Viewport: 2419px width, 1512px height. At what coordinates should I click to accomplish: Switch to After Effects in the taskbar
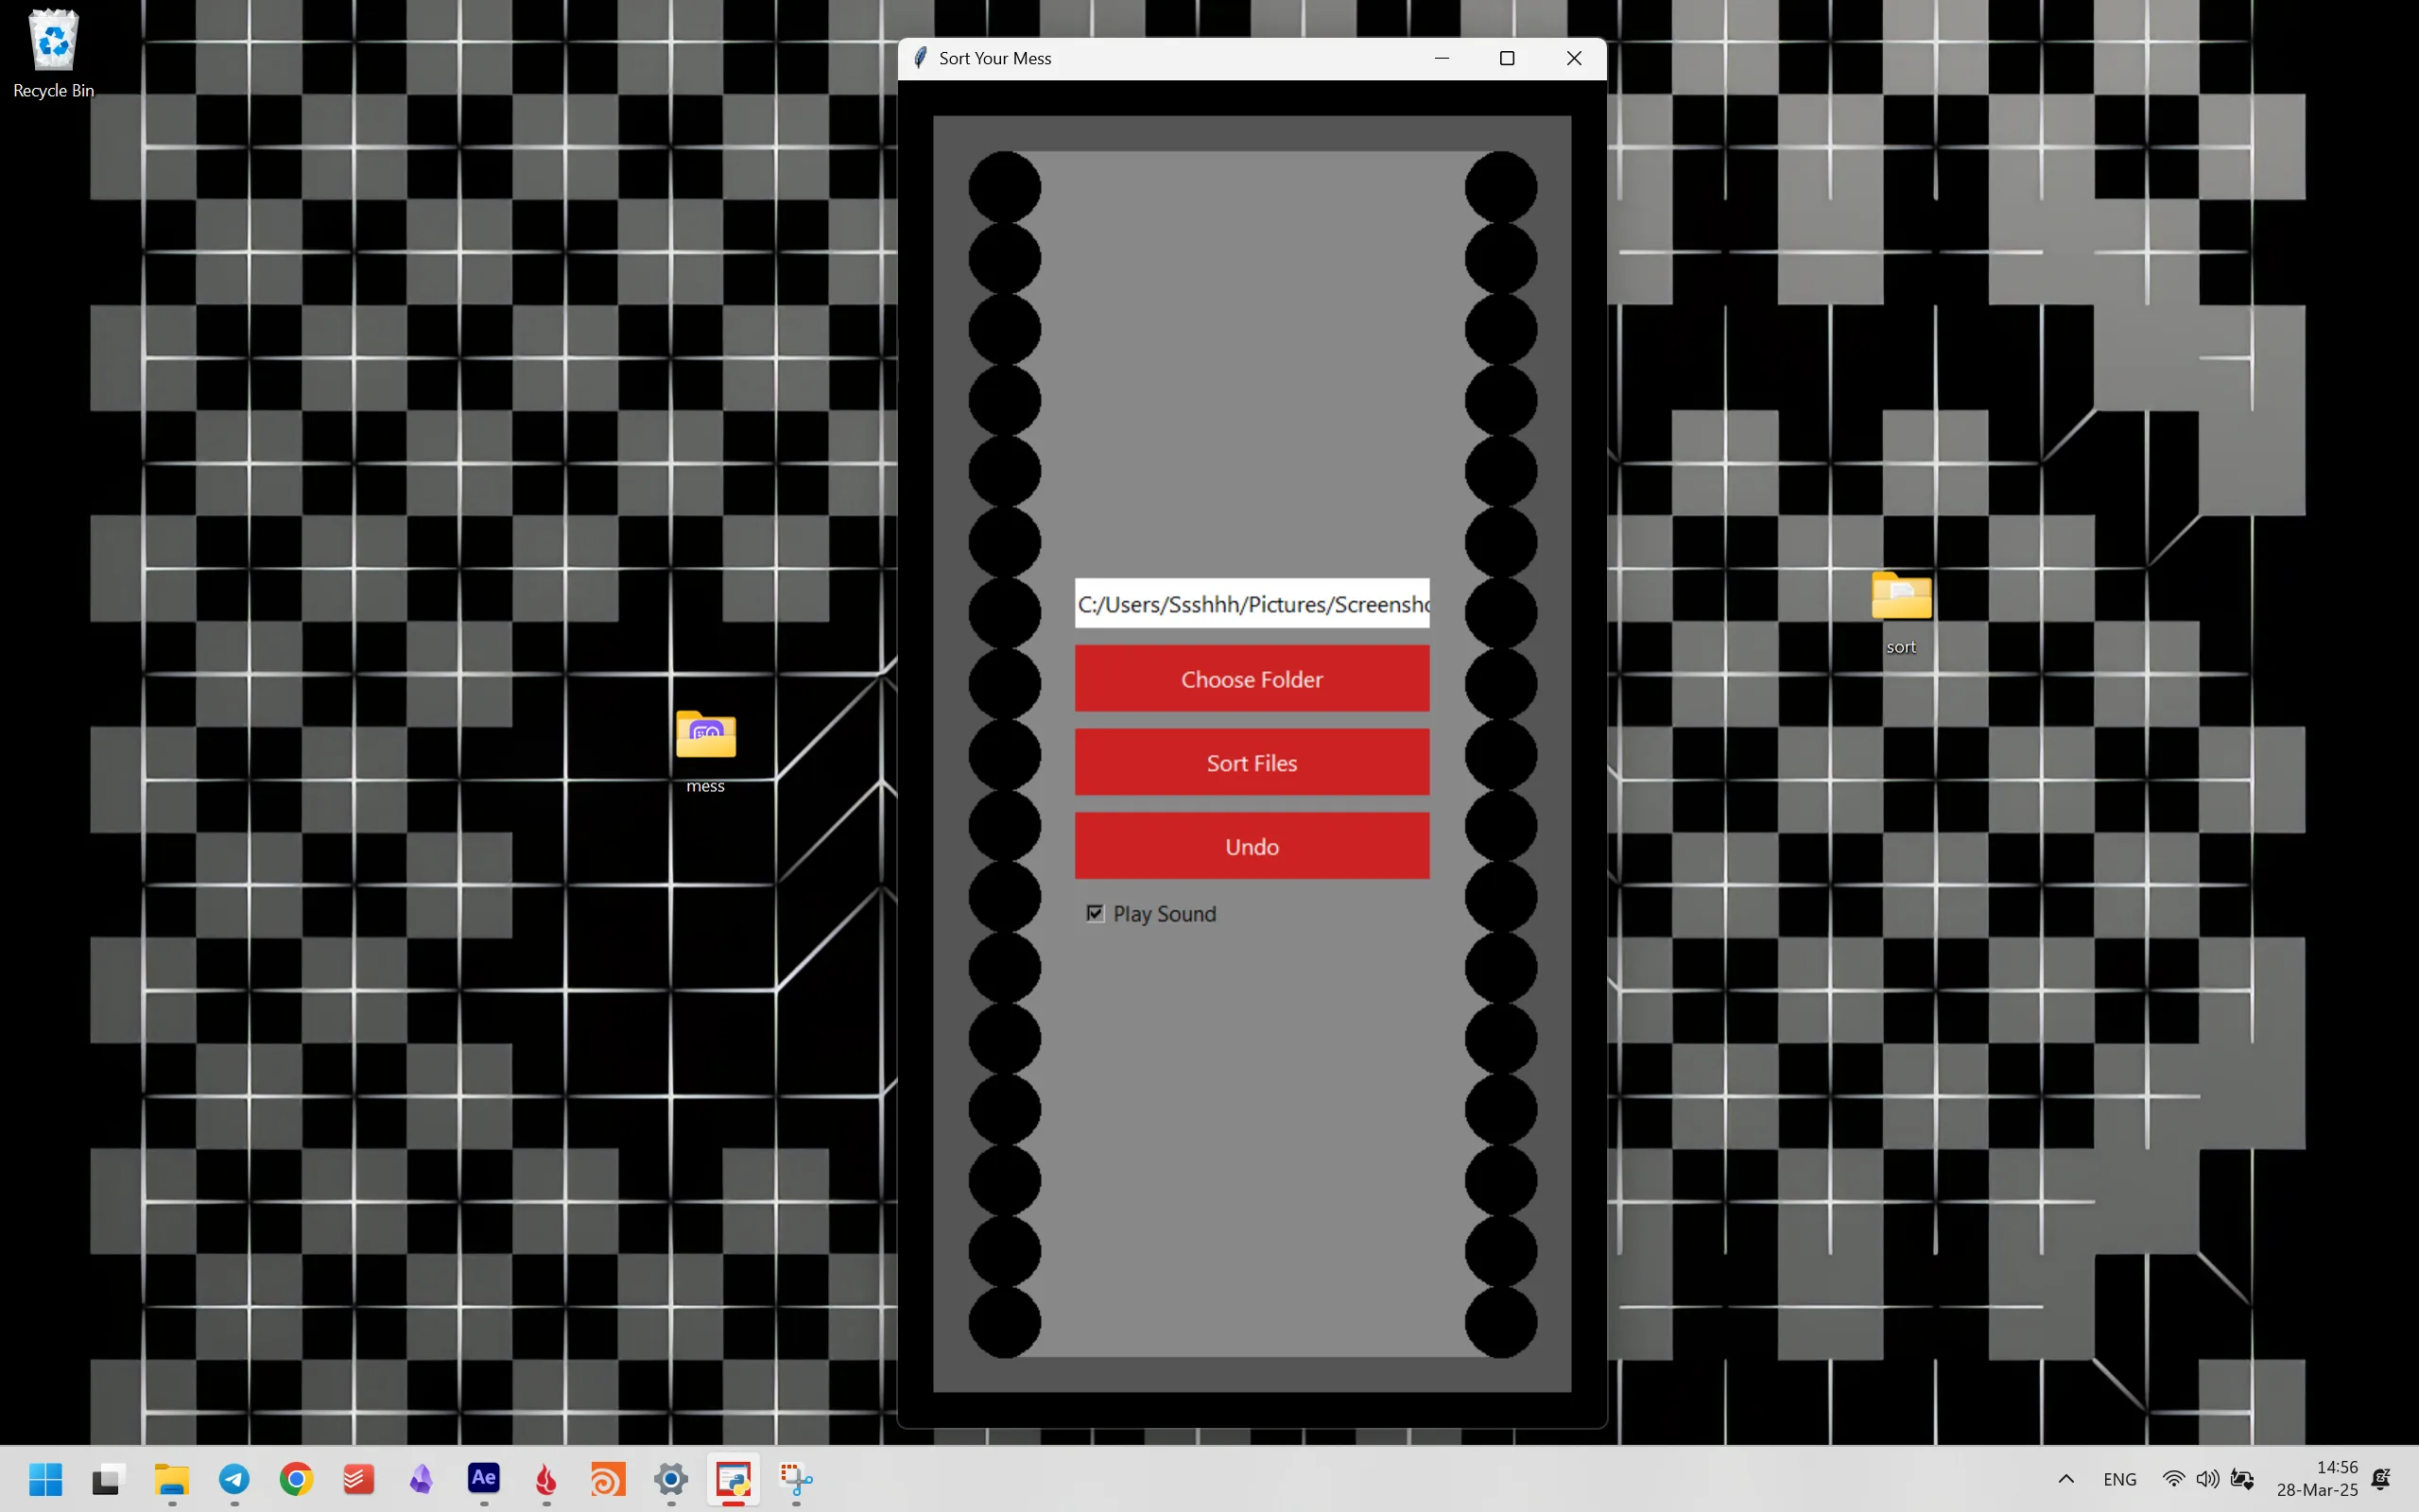484,1479
